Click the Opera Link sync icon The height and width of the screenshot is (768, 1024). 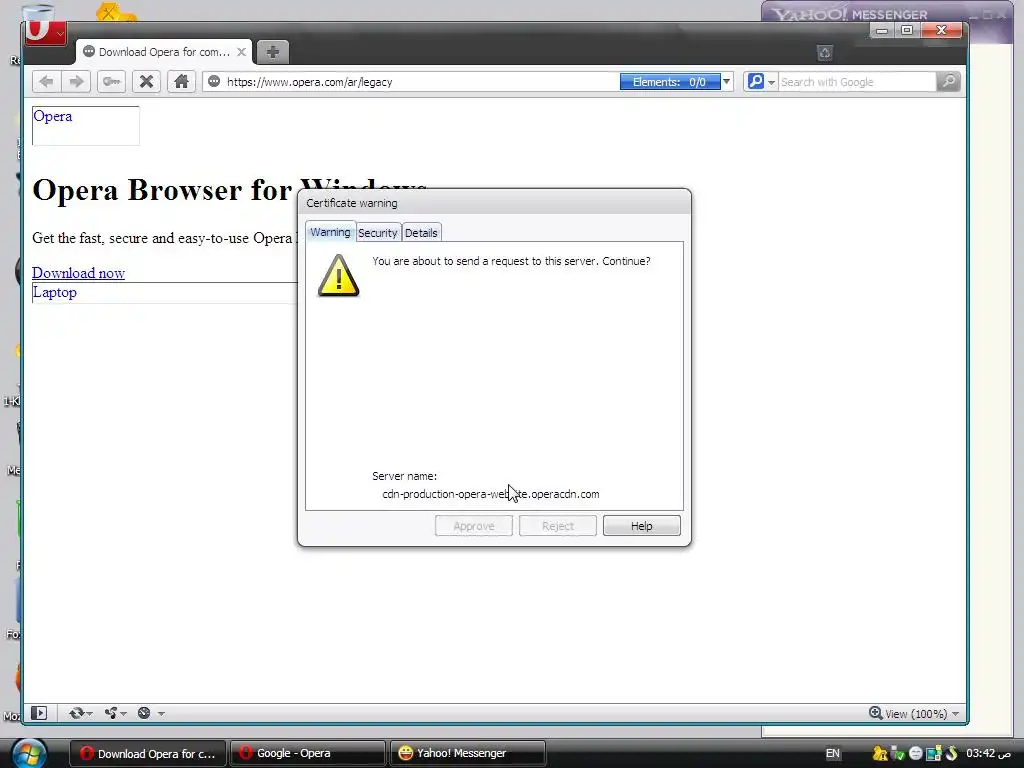coord(76,713)
